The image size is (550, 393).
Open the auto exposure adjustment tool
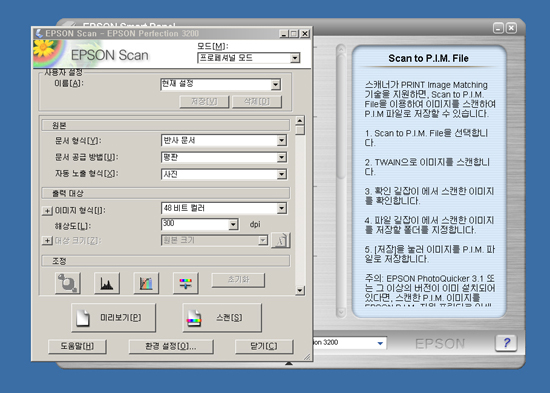(x=68, y=283)
